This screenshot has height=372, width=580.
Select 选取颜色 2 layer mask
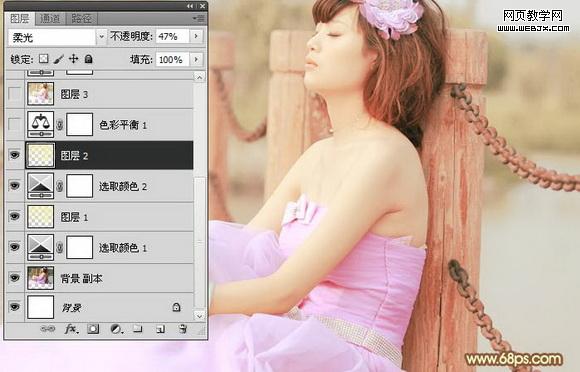click(x=80, y=186)
